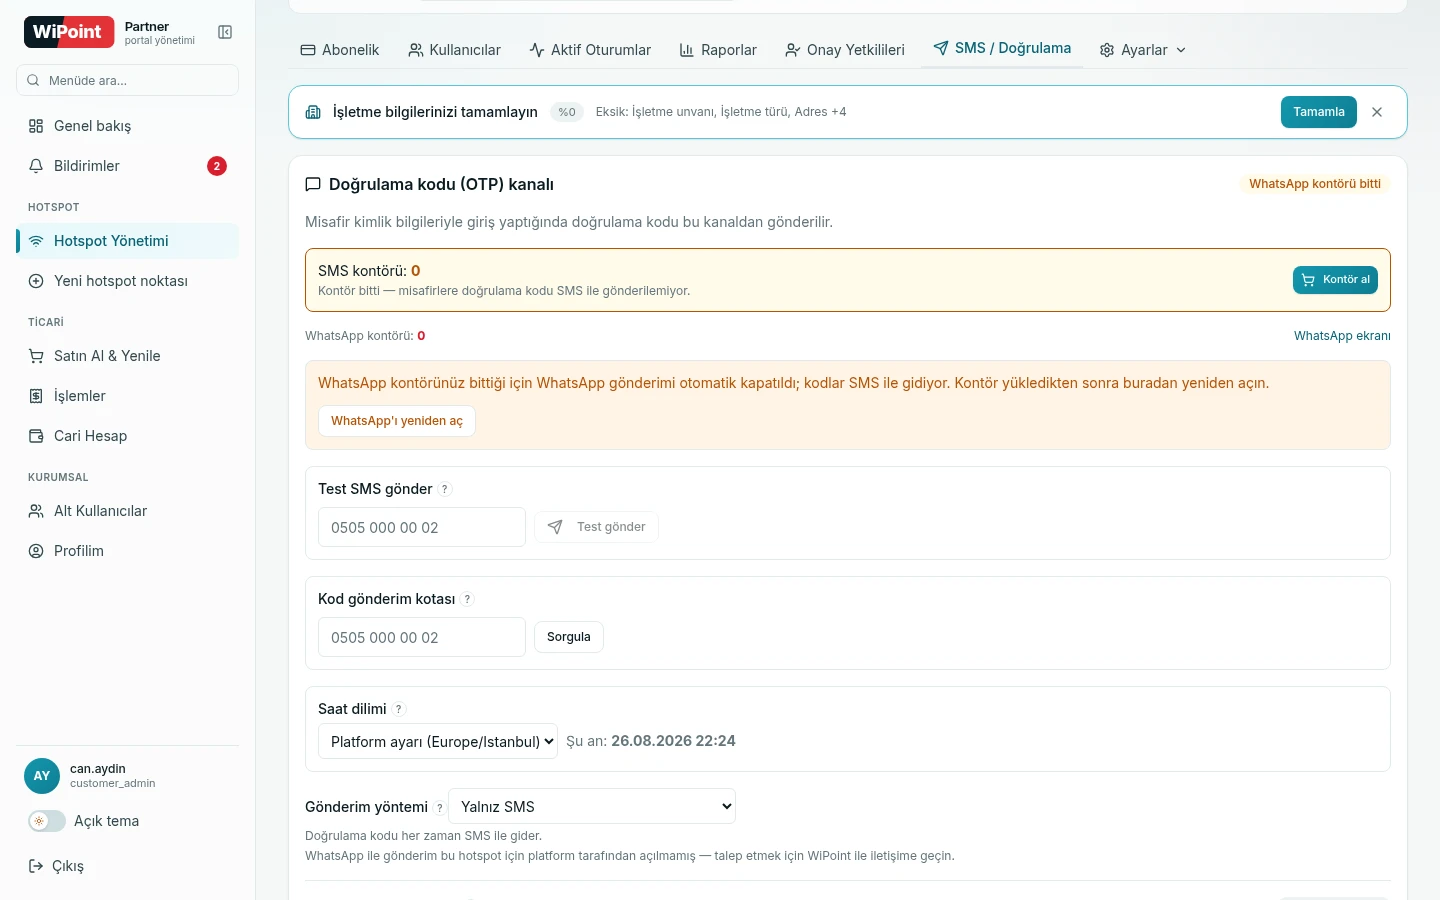Open Genel bakış dashboard
Image resolution: width=1440 pixels, height=900 pixels.
[128, 126]
